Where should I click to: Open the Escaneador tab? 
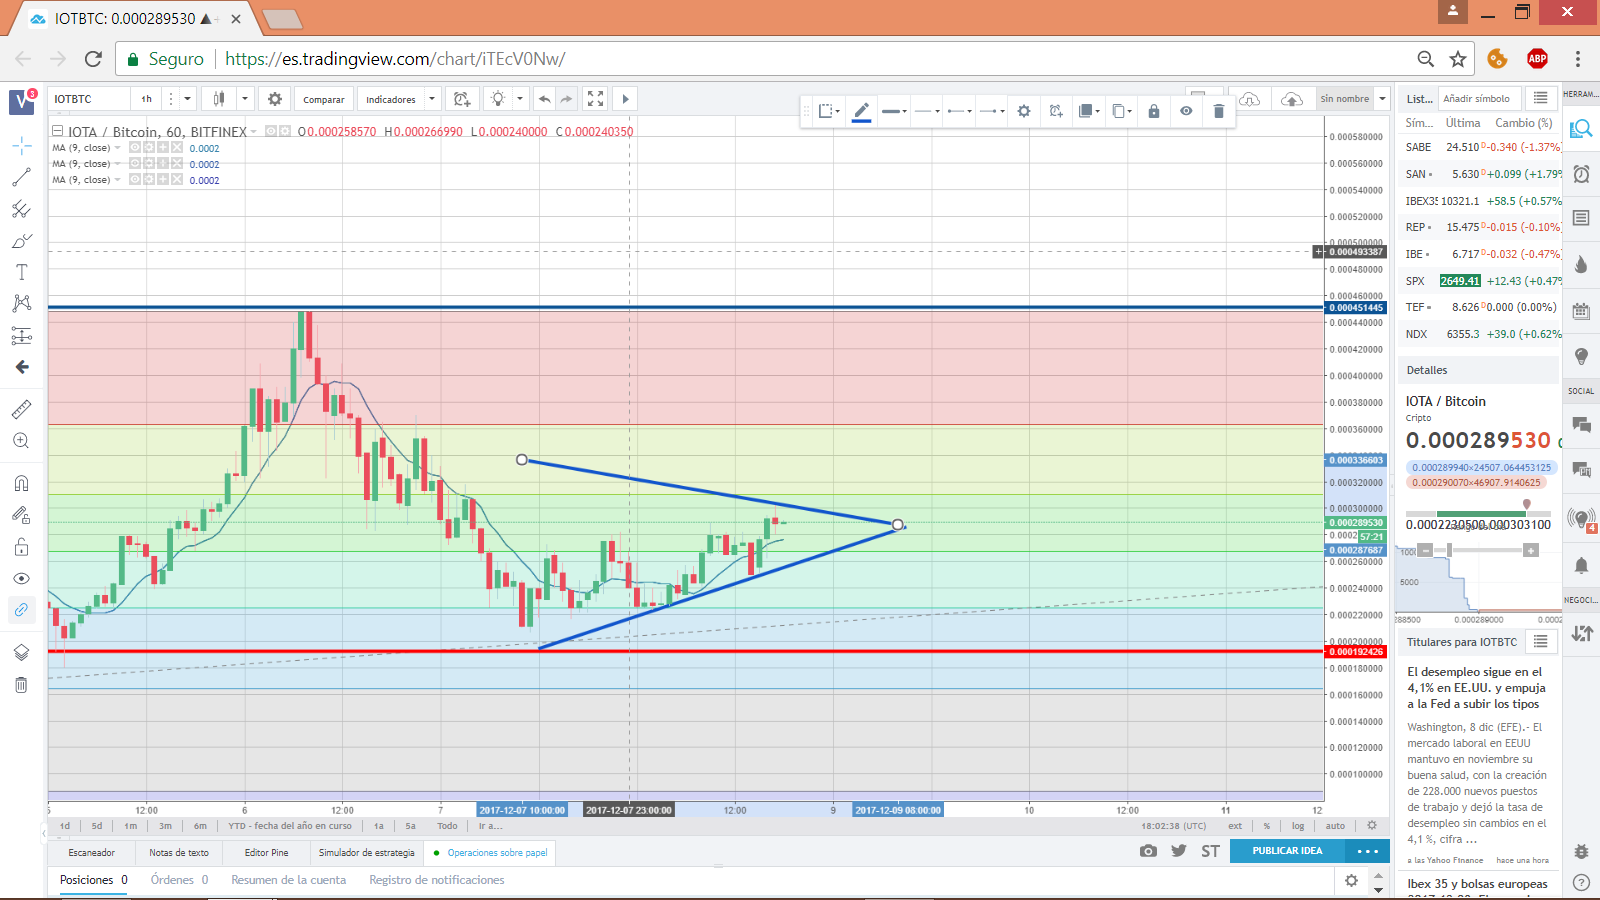(x=91, y=853)
